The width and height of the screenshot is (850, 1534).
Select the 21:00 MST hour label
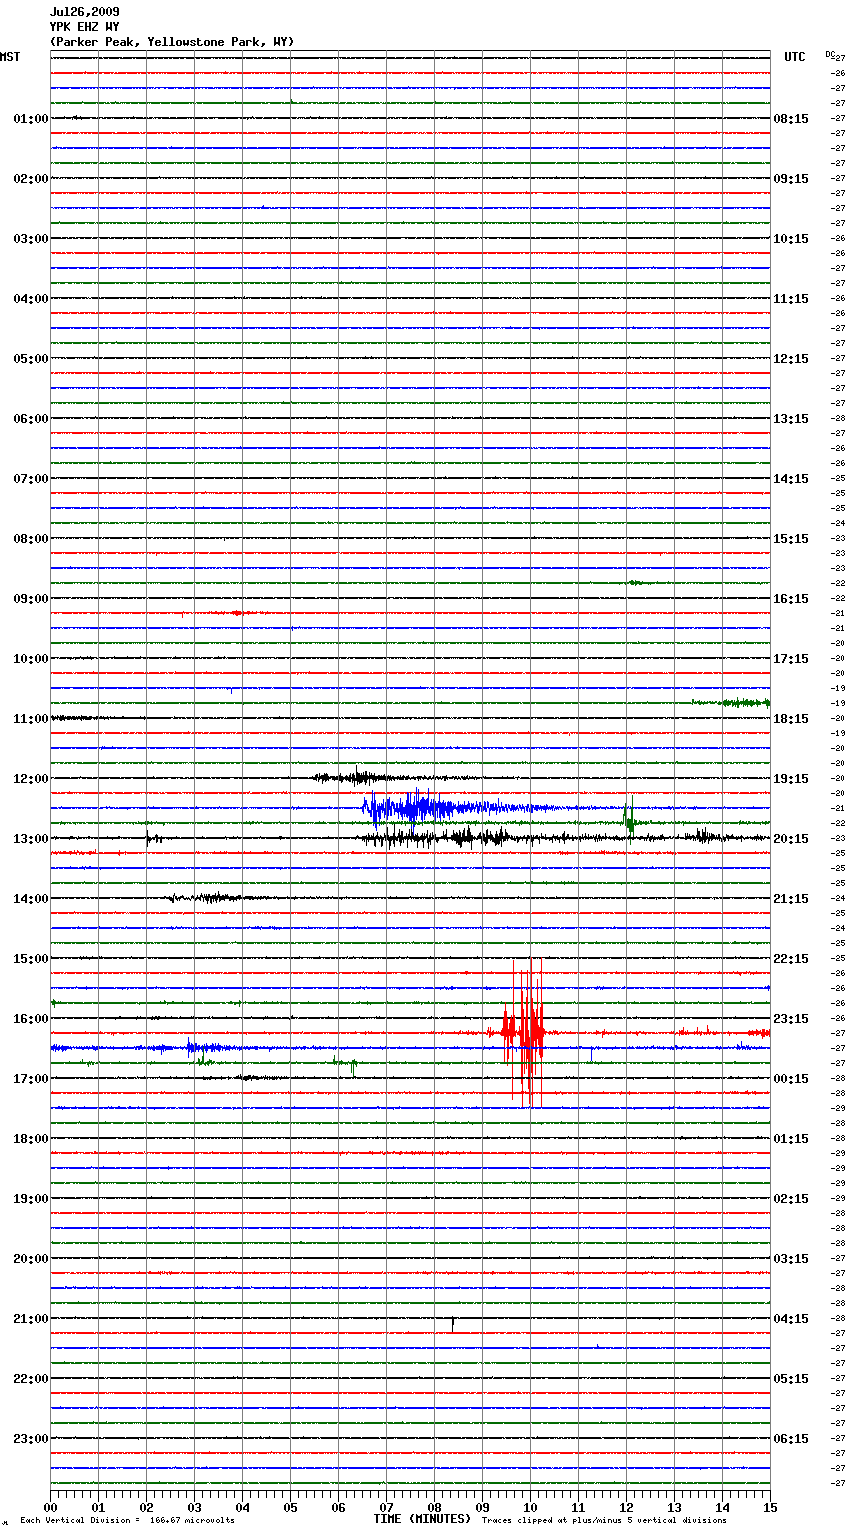pyautogui.click(x=30, y=1319)
